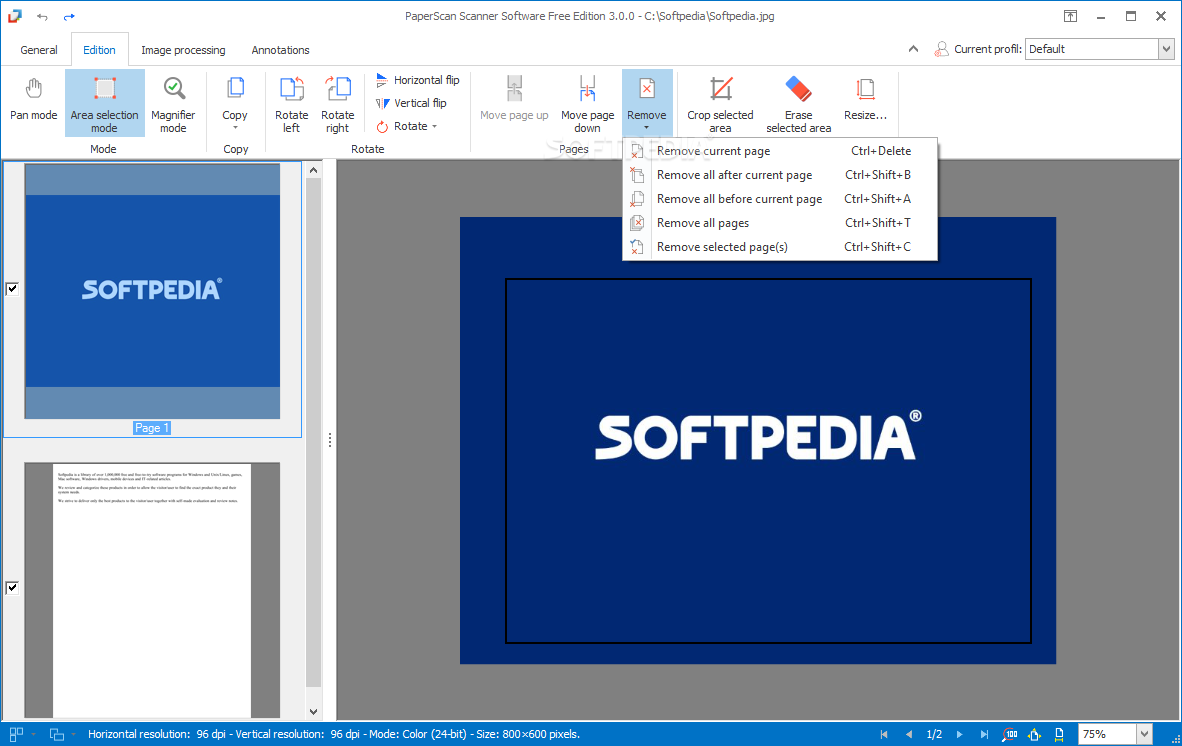Fit page to width
This screenshot has height=746, width=1182.
(1059, 734)
